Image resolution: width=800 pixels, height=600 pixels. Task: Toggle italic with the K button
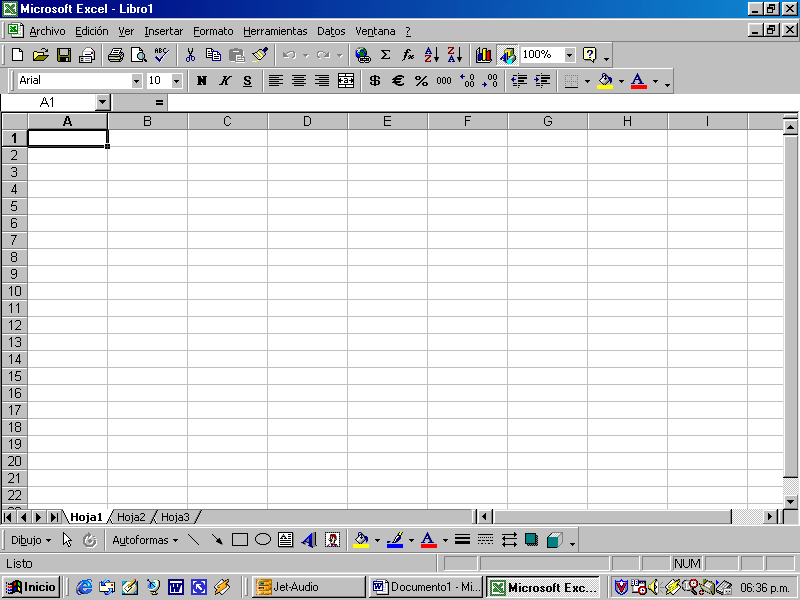(x=224, y=80)
